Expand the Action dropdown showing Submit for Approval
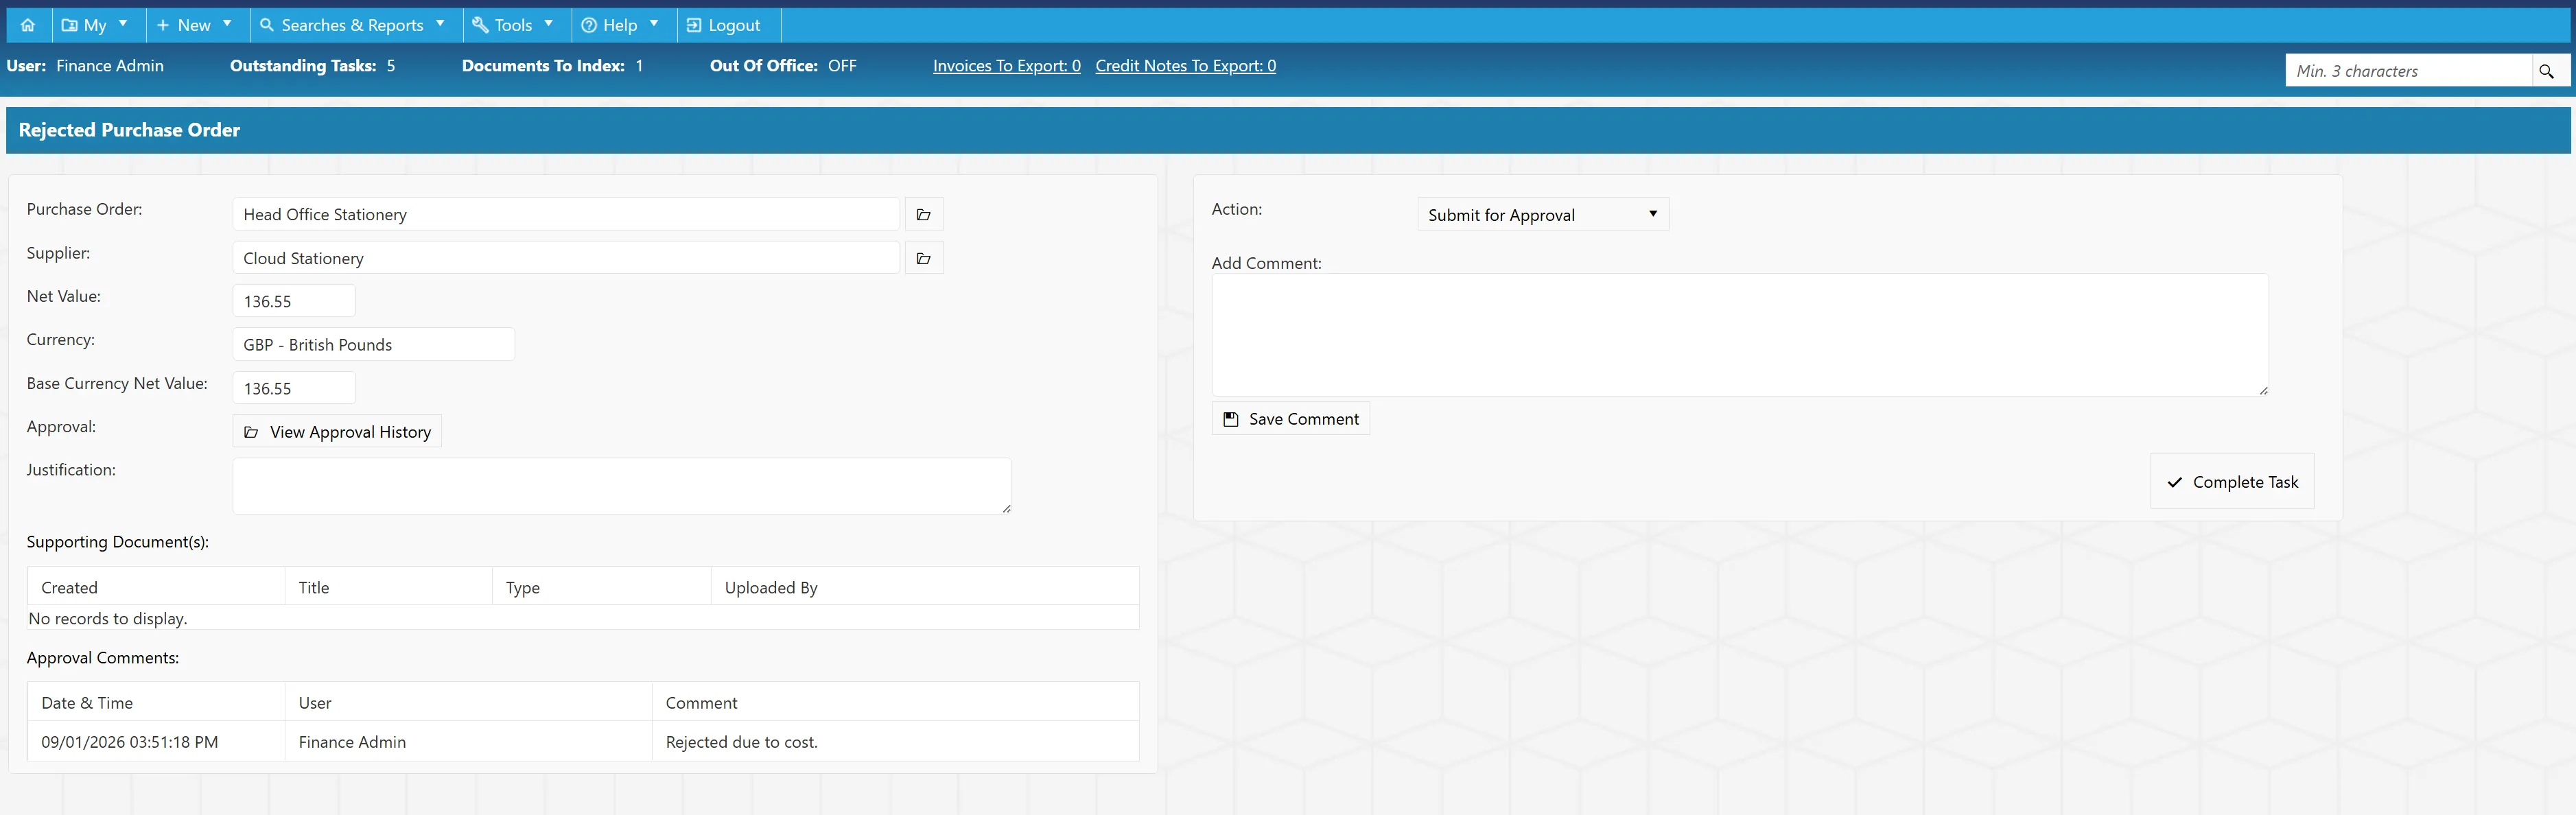 tap(1543, 214)
